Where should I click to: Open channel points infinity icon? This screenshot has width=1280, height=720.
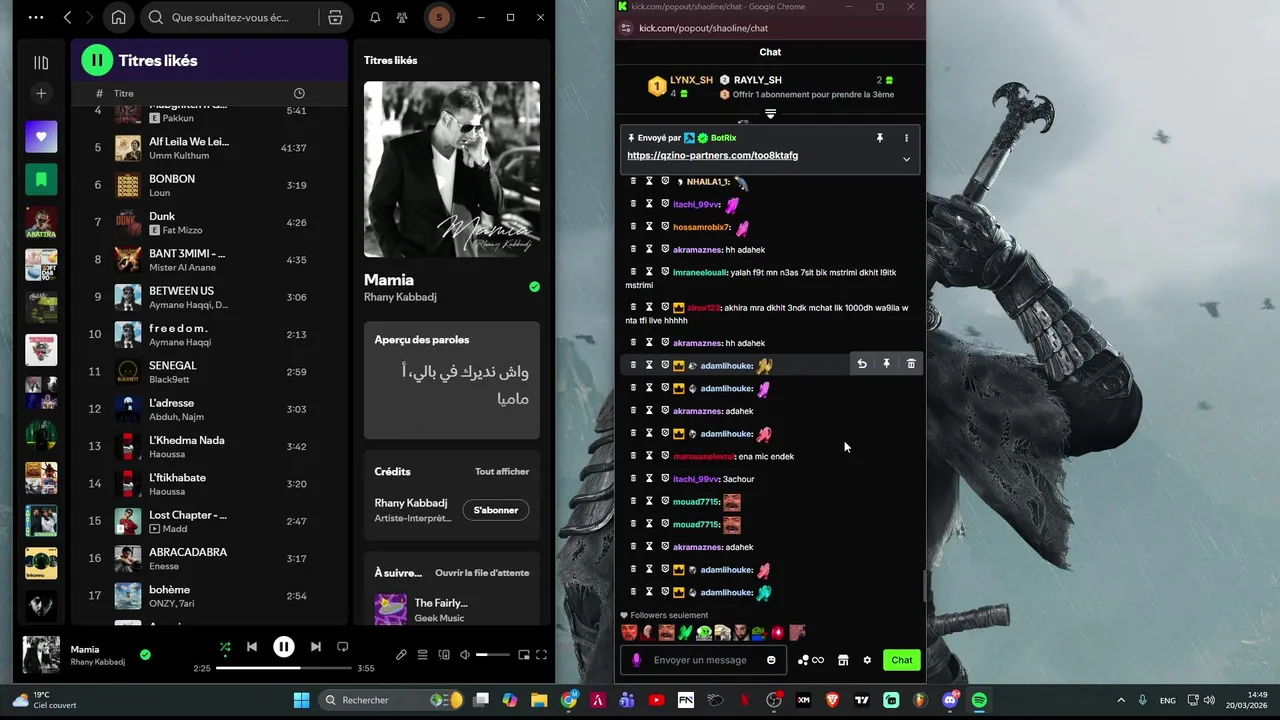811,660
